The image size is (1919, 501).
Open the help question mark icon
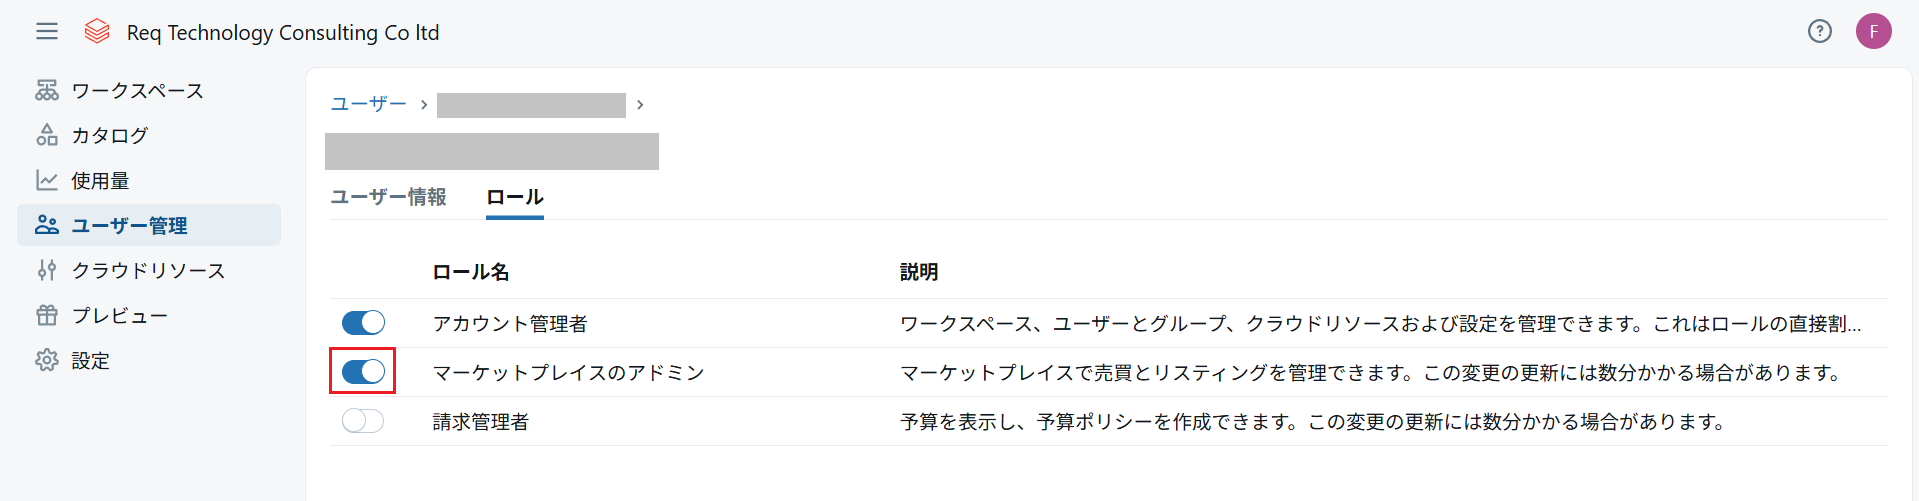[x=1819, y=32]
